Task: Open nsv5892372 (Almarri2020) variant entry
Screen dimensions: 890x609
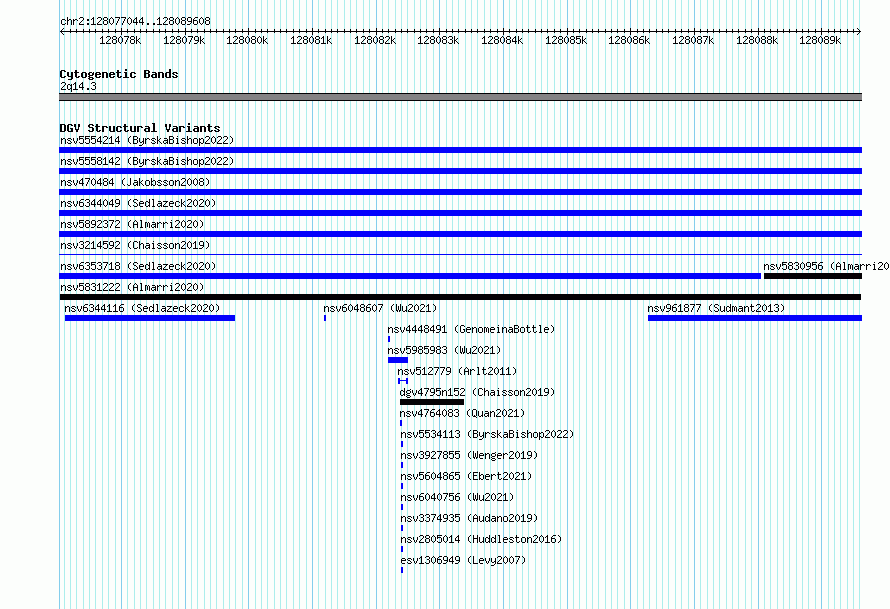Action: [132, 224]
